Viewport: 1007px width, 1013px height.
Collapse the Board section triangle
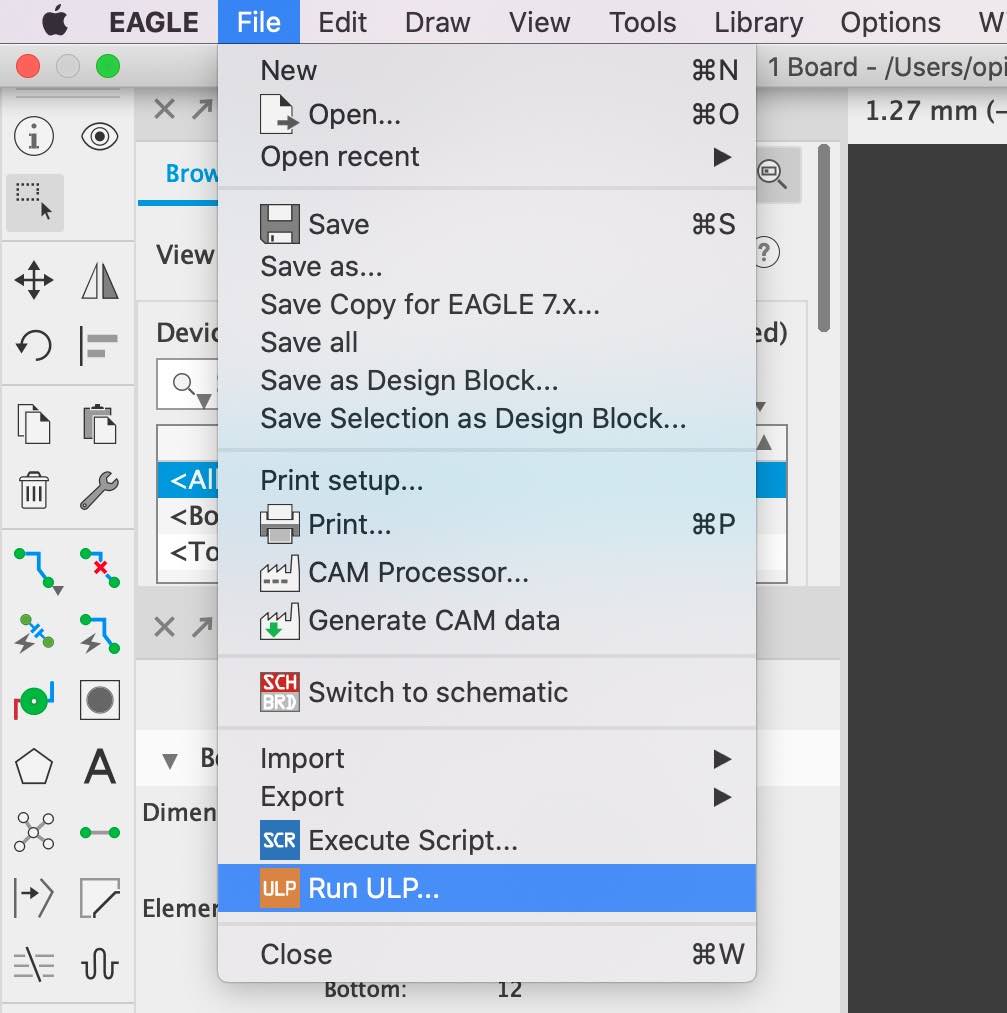[x=170, y=760]
